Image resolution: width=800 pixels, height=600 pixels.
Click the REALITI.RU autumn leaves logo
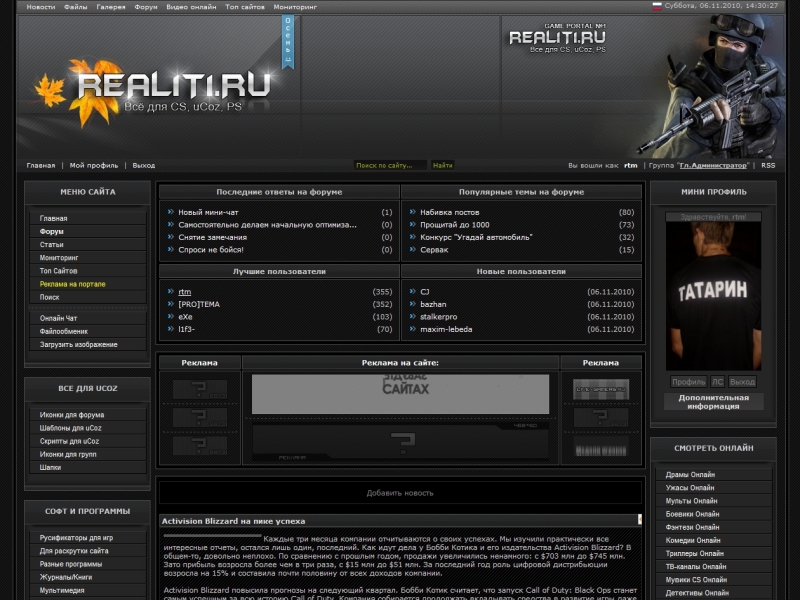(152, 92)
